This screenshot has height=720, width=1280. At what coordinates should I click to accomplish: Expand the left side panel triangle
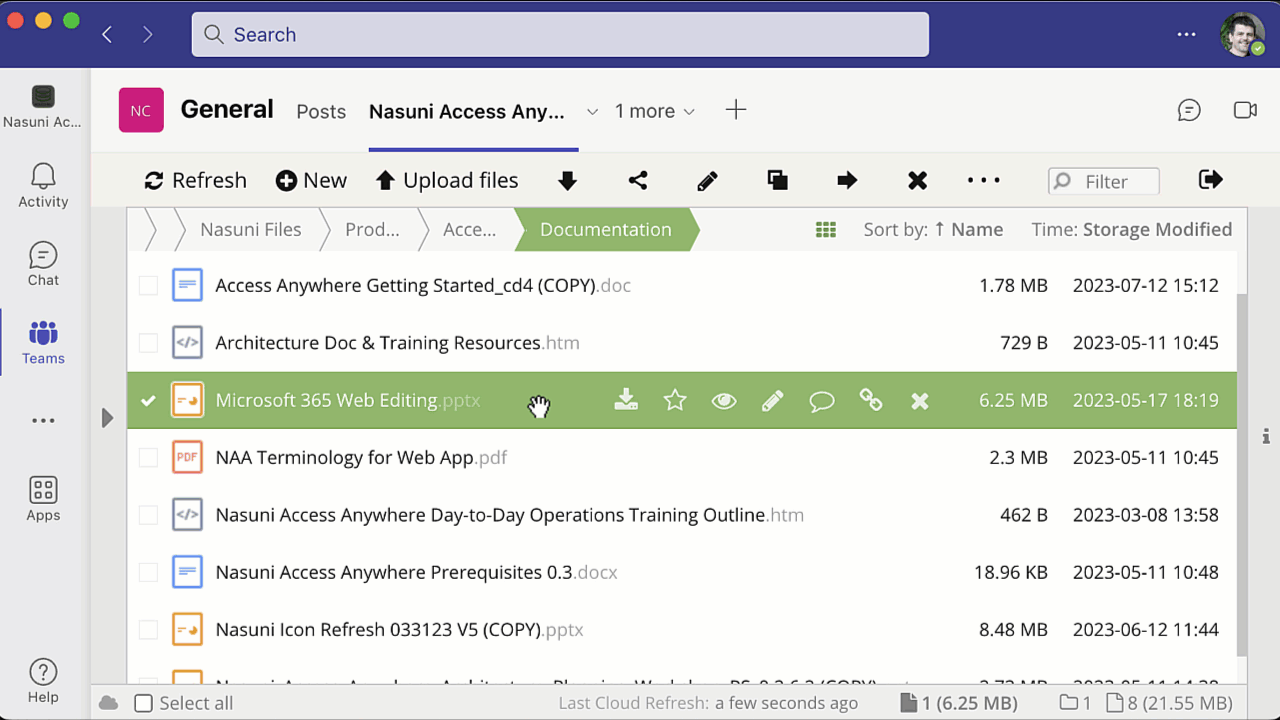(107, 418)
